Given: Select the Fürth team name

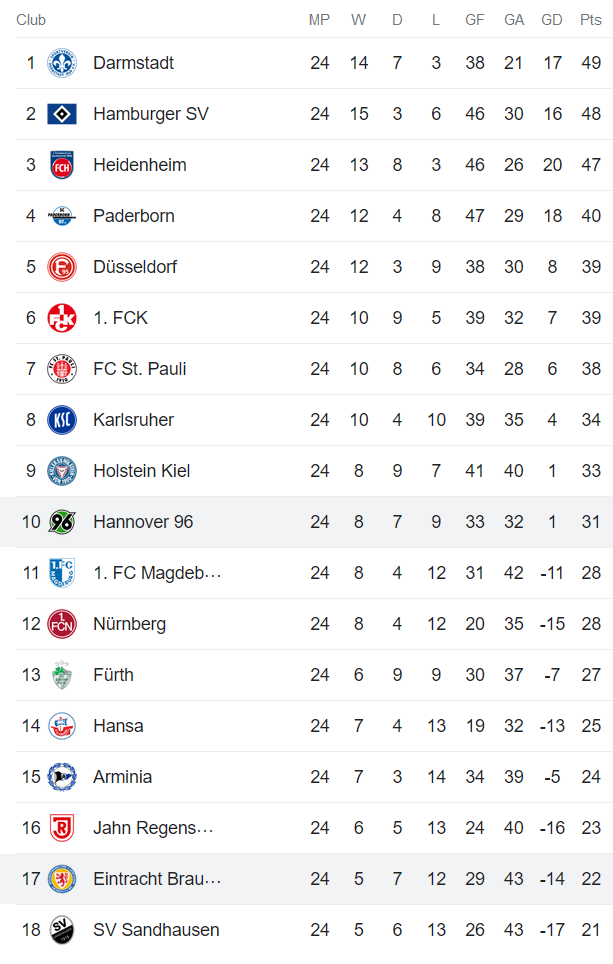Looking at the screenshot, I should (x=113, y=675).
